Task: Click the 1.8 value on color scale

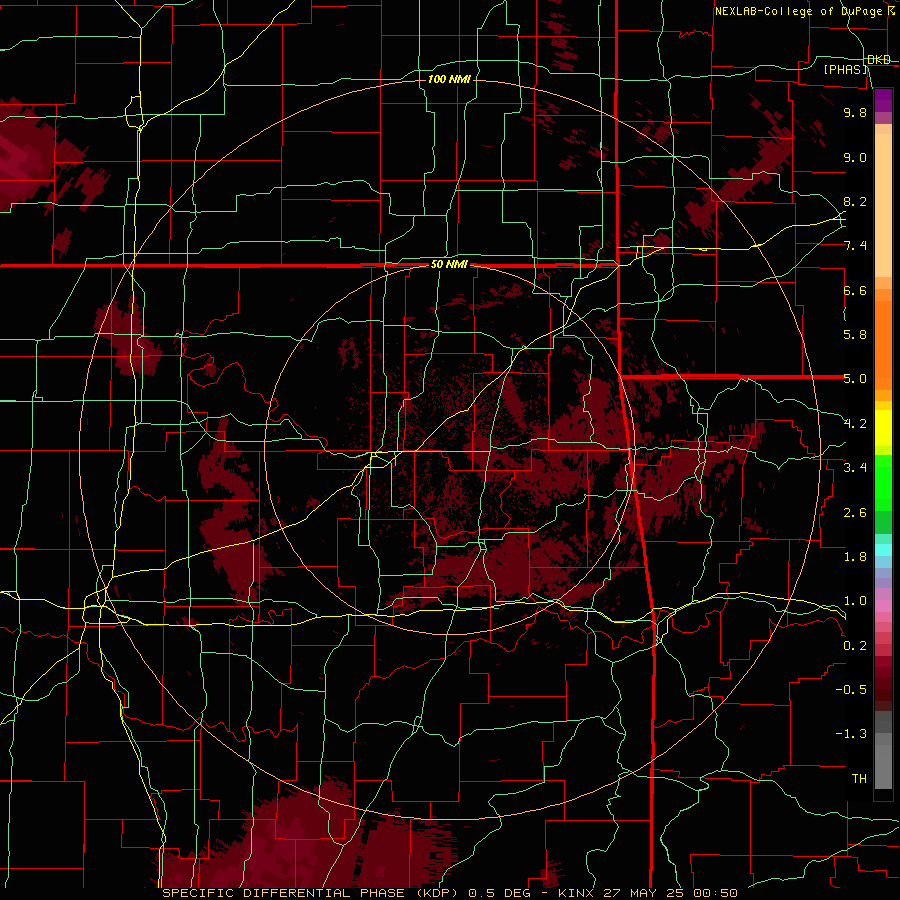Action: pyautogui.click(x=855, y=557)
